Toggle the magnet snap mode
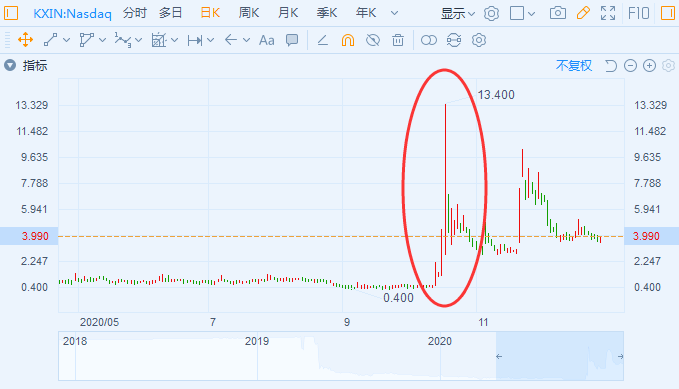This screenshot has height=389, width=679. click(348, 40)
